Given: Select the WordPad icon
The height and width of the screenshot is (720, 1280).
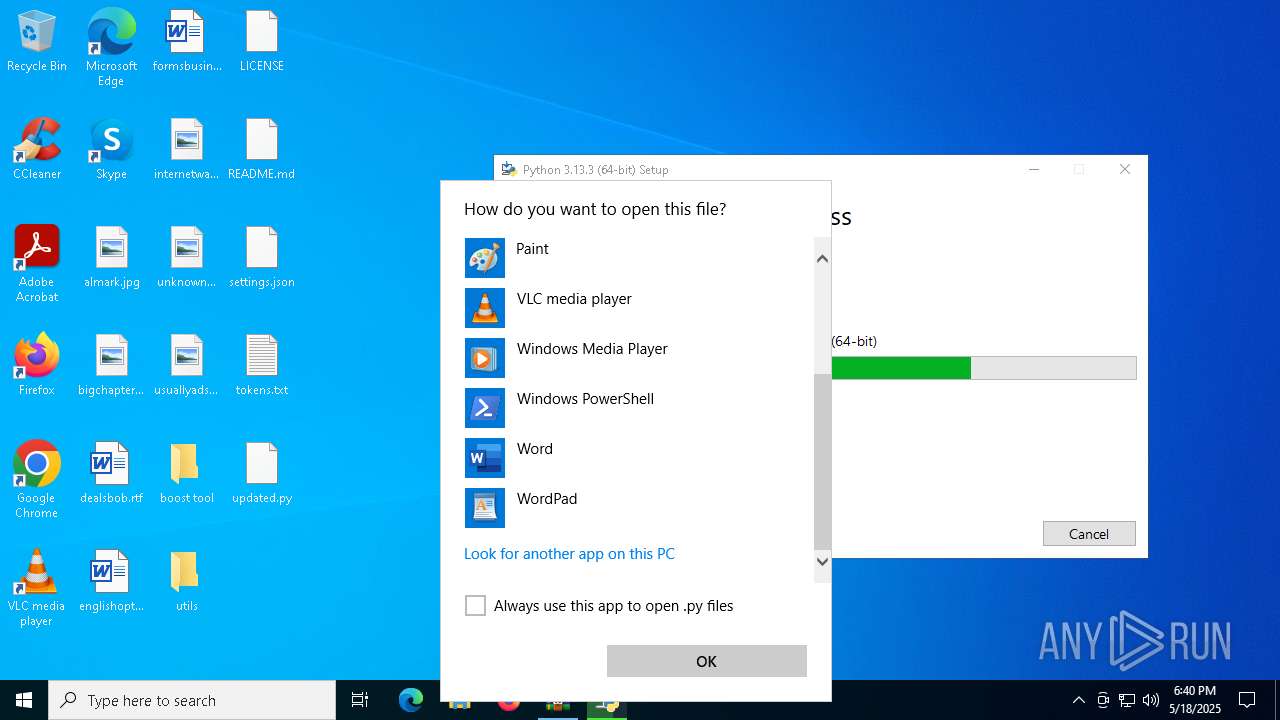Looking at the screenshot, I should [x=485, y=508].
